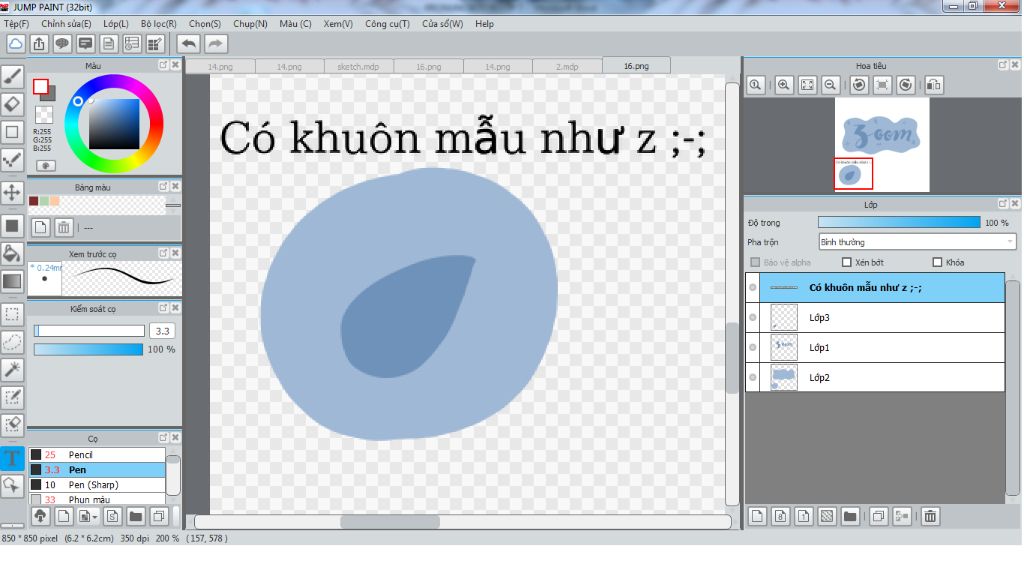
Task: Toggle visibility of layer Lớp2
Action: tap(752, 377)
